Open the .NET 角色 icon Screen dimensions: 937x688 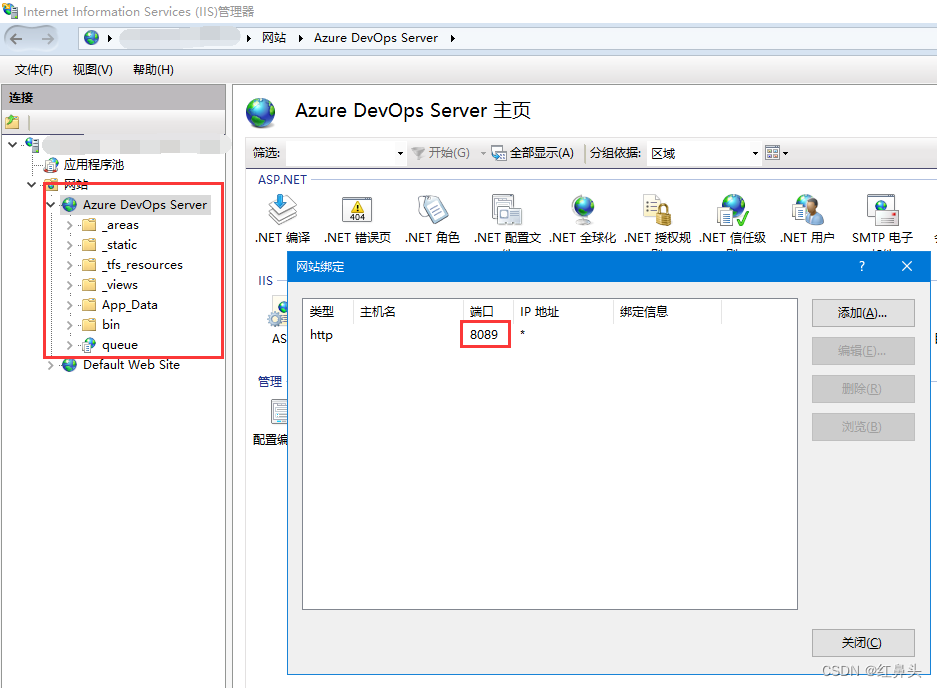tap(433, 219)
